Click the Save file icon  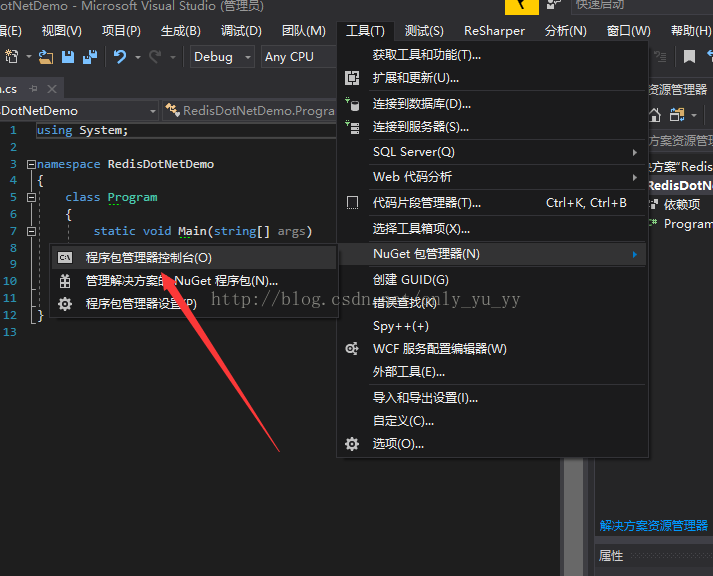pyautogui.click(x=68, y=57)
